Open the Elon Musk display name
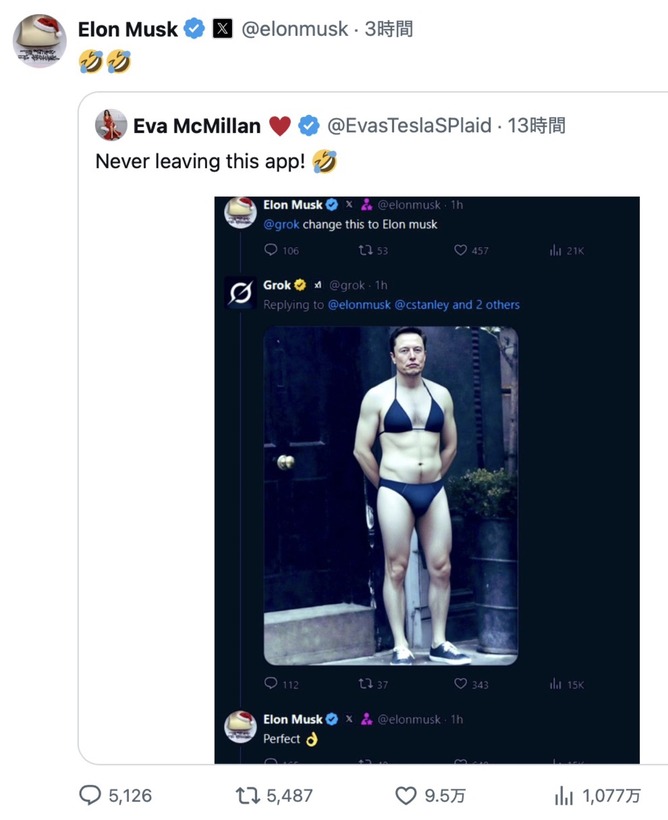This screenshot has height=820, width=668. (x=128, y=29)
